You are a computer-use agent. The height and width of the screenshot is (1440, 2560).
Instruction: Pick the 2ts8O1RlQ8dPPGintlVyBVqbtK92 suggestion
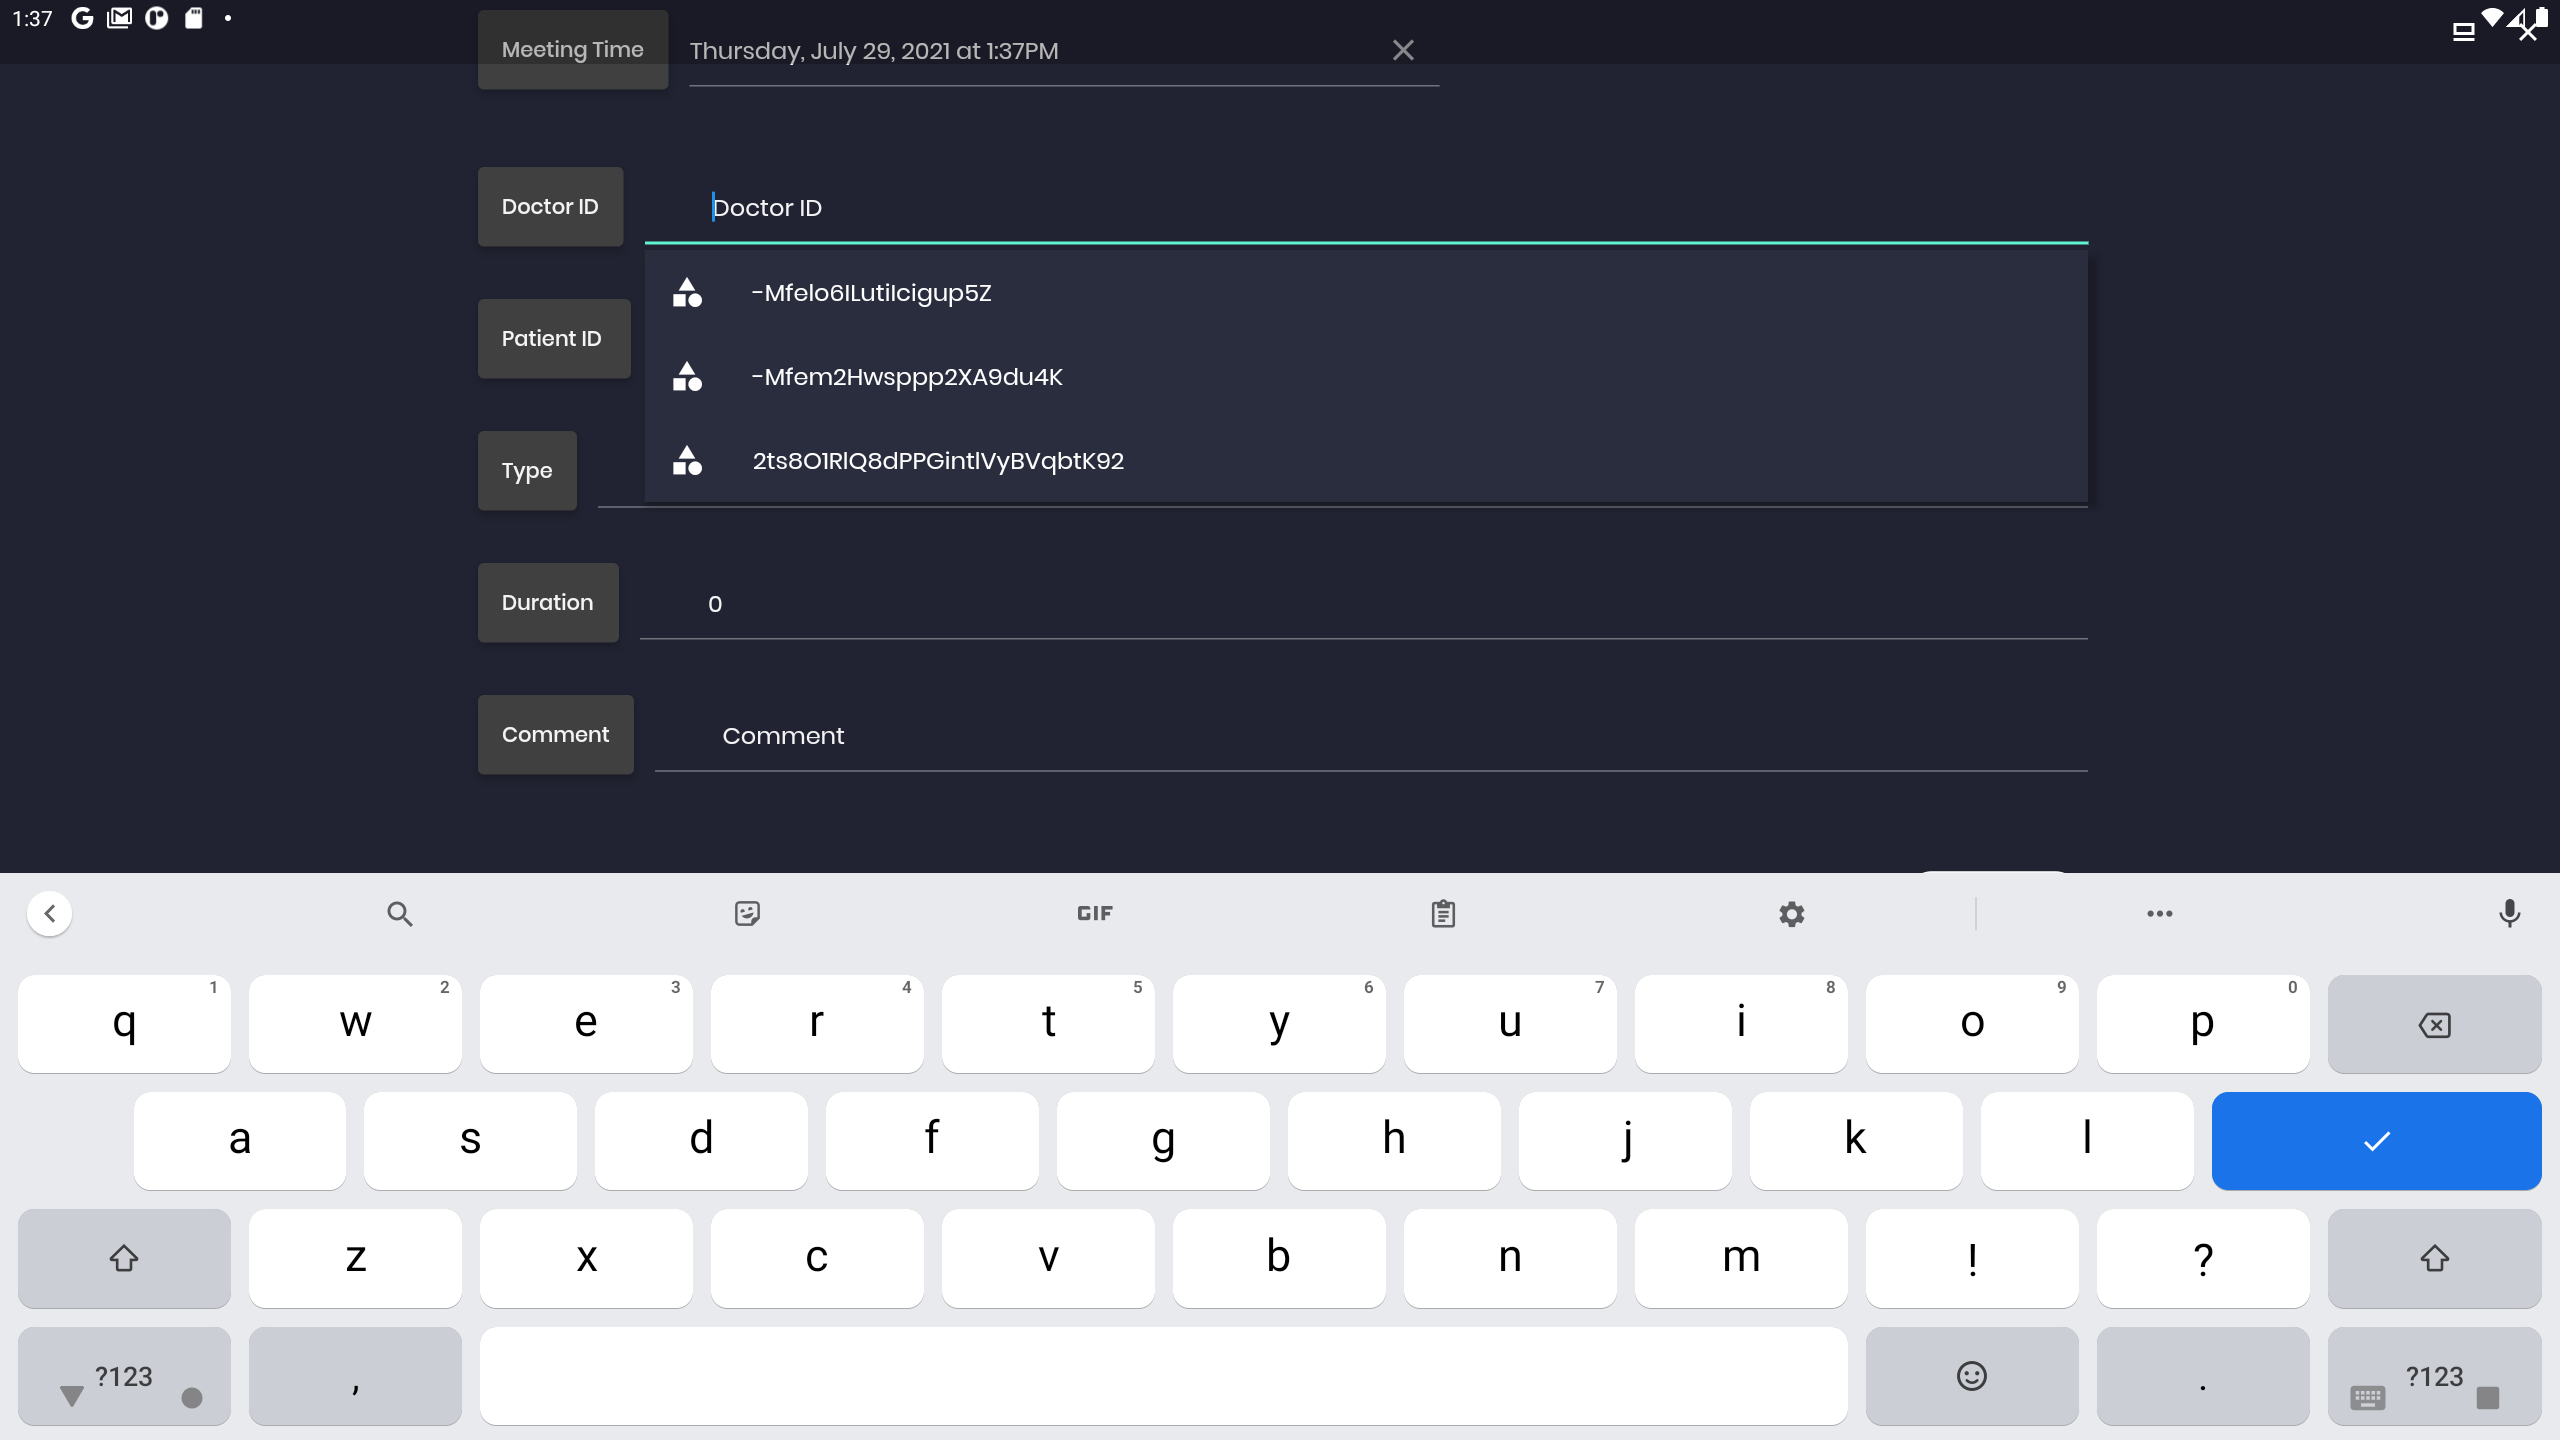937,461
